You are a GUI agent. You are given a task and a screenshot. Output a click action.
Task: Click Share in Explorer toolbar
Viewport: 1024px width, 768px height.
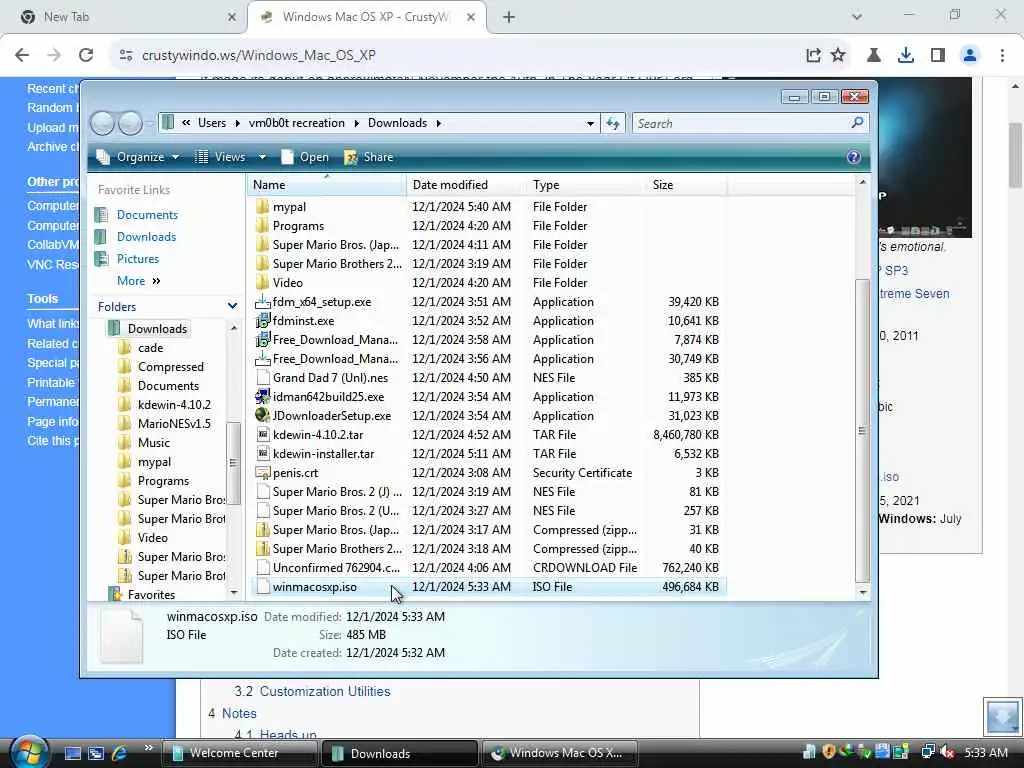pos(369,157)
